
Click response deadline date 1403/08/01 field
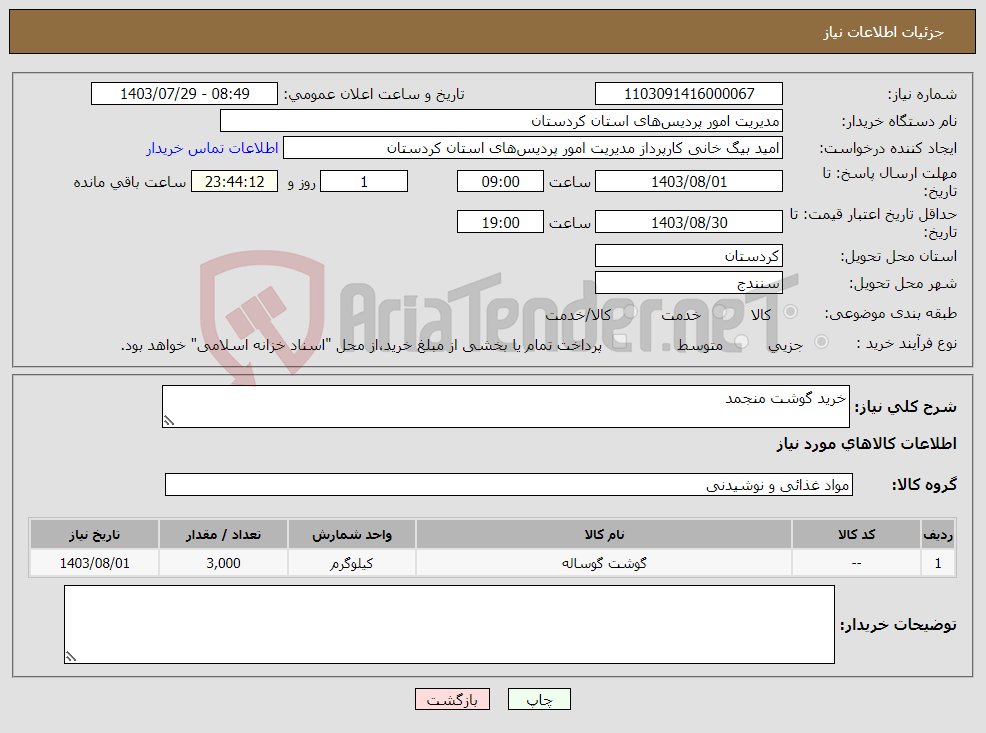tap(689, 182)
